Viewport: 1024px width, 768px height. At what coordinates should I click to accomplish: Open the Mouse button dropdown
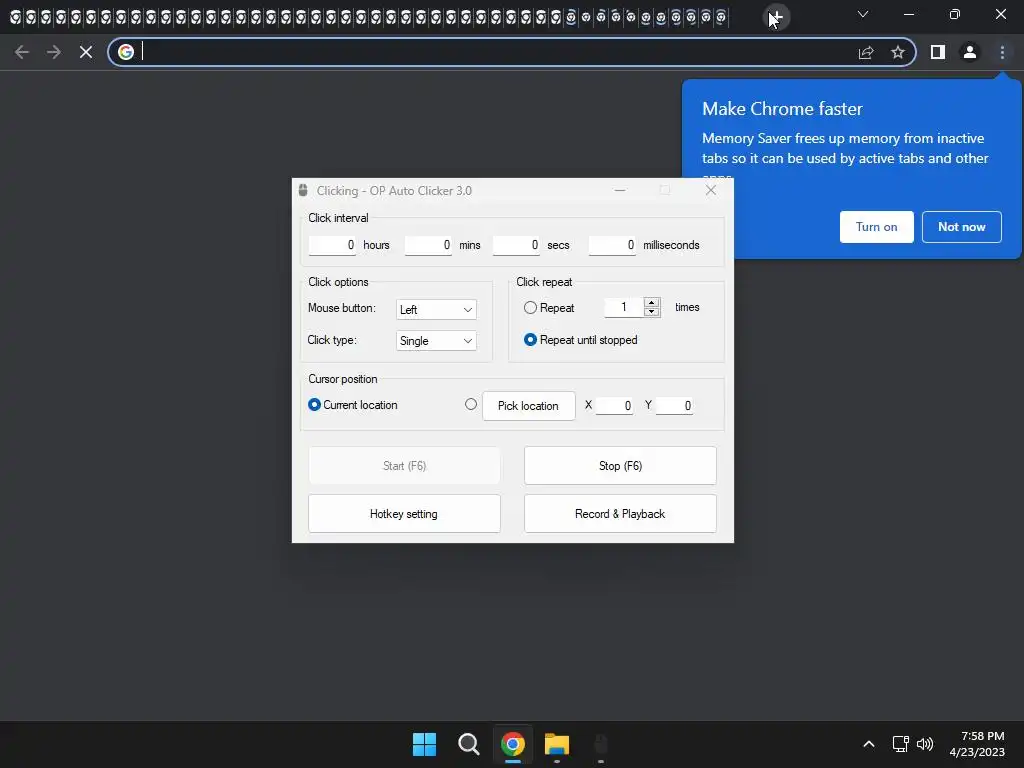[436, 310]
